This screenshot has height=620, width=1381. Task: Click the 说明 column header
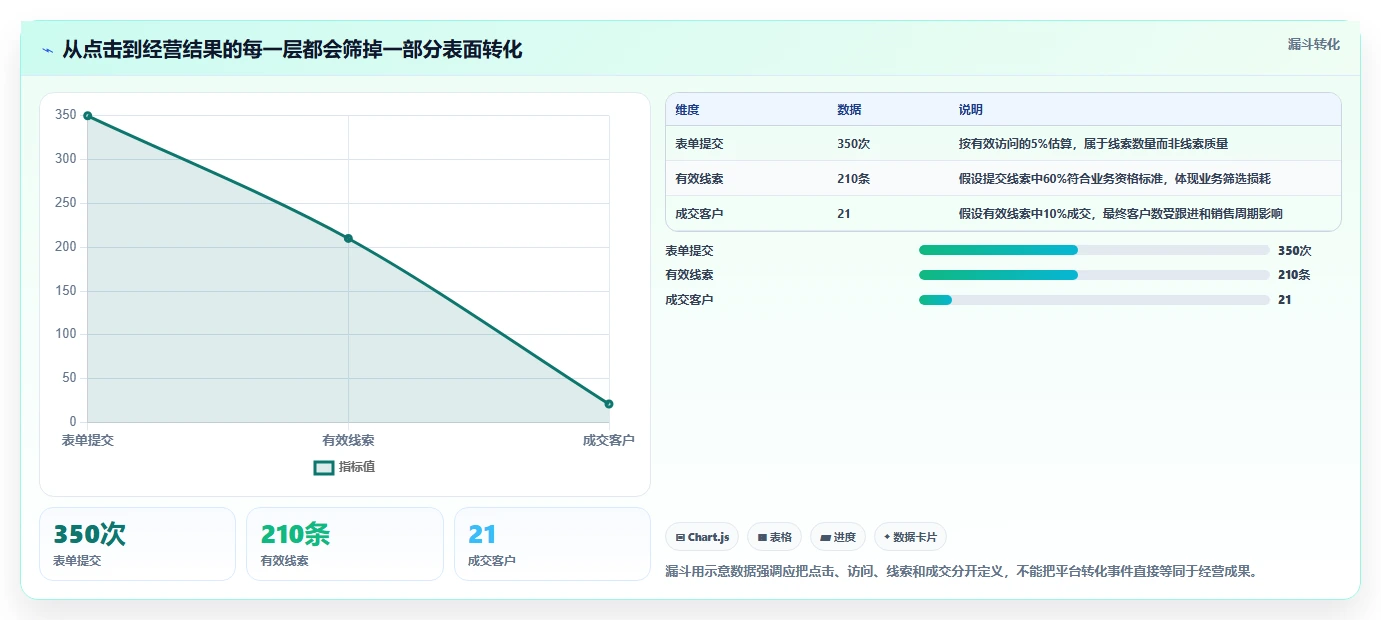pyautogui.click(x=970, y=110)
